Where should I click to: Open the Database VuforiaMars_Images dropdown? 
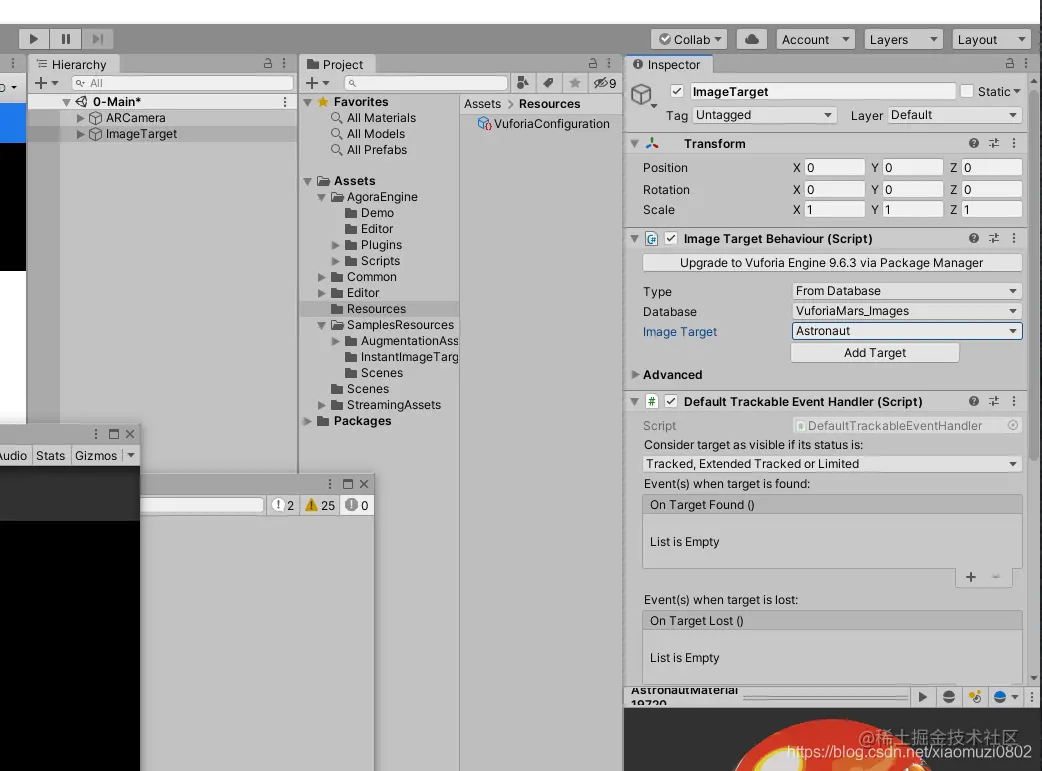tap(906, 310)
